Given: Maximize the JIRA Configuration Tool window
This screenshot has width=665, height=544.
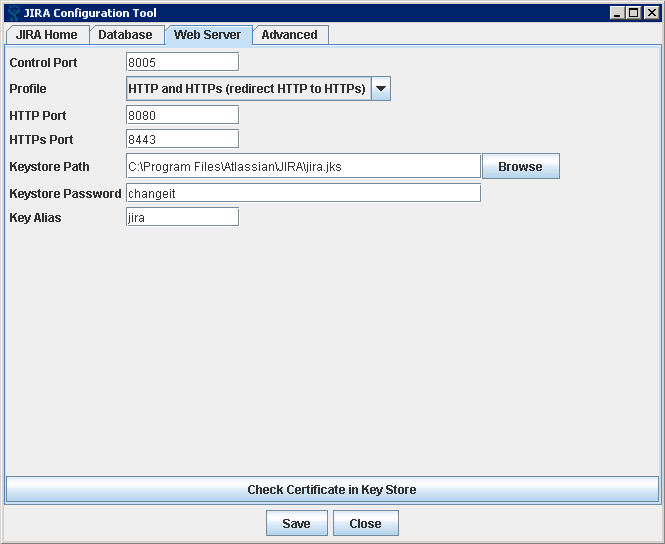Looking at the screenshot, I should pos(633,13).
